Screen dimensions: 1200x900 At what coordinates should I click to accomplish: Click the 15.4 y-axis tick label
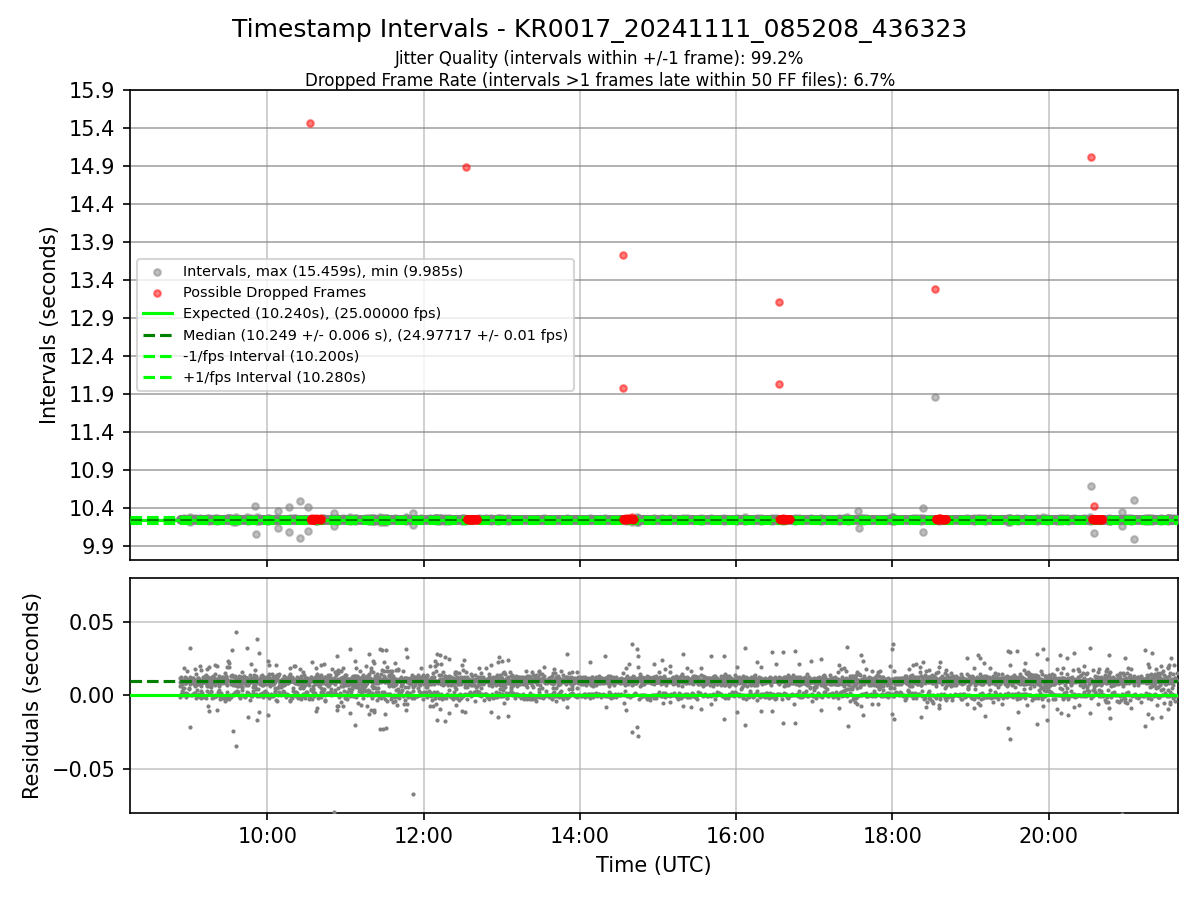tap(93, 129)
